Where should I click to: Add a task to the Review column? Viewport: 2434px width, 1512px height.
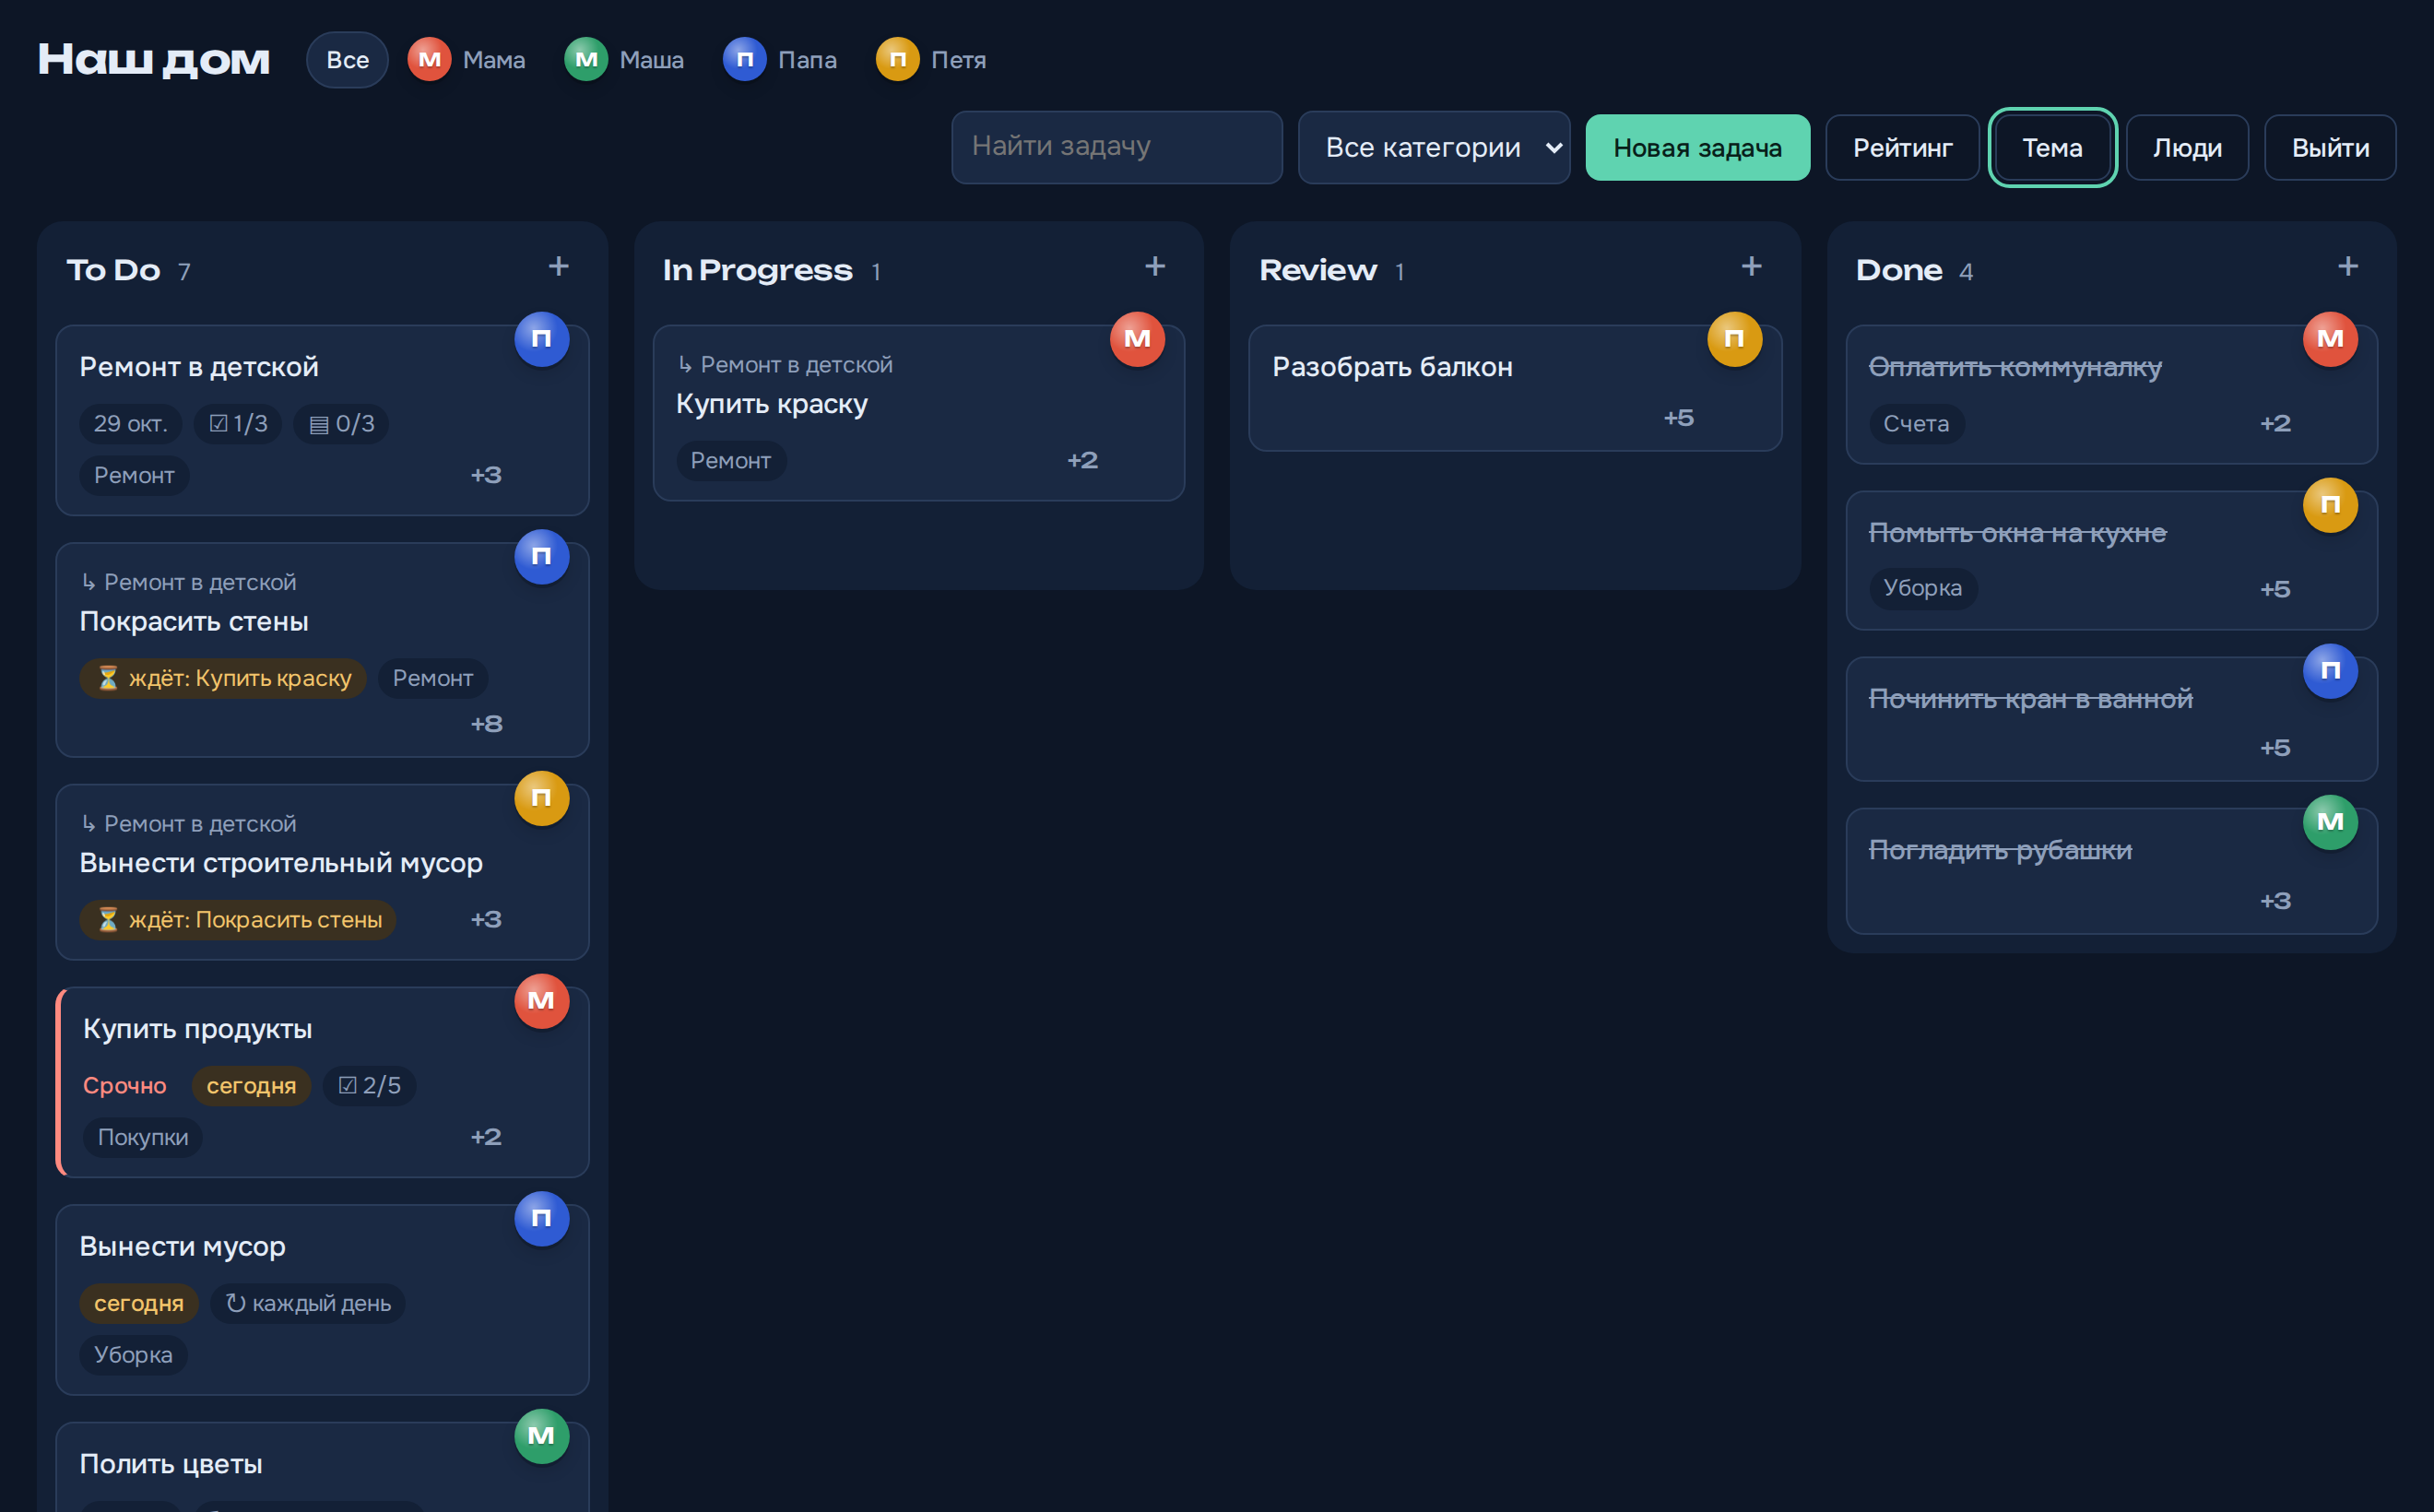click(x=1751, y=267)
